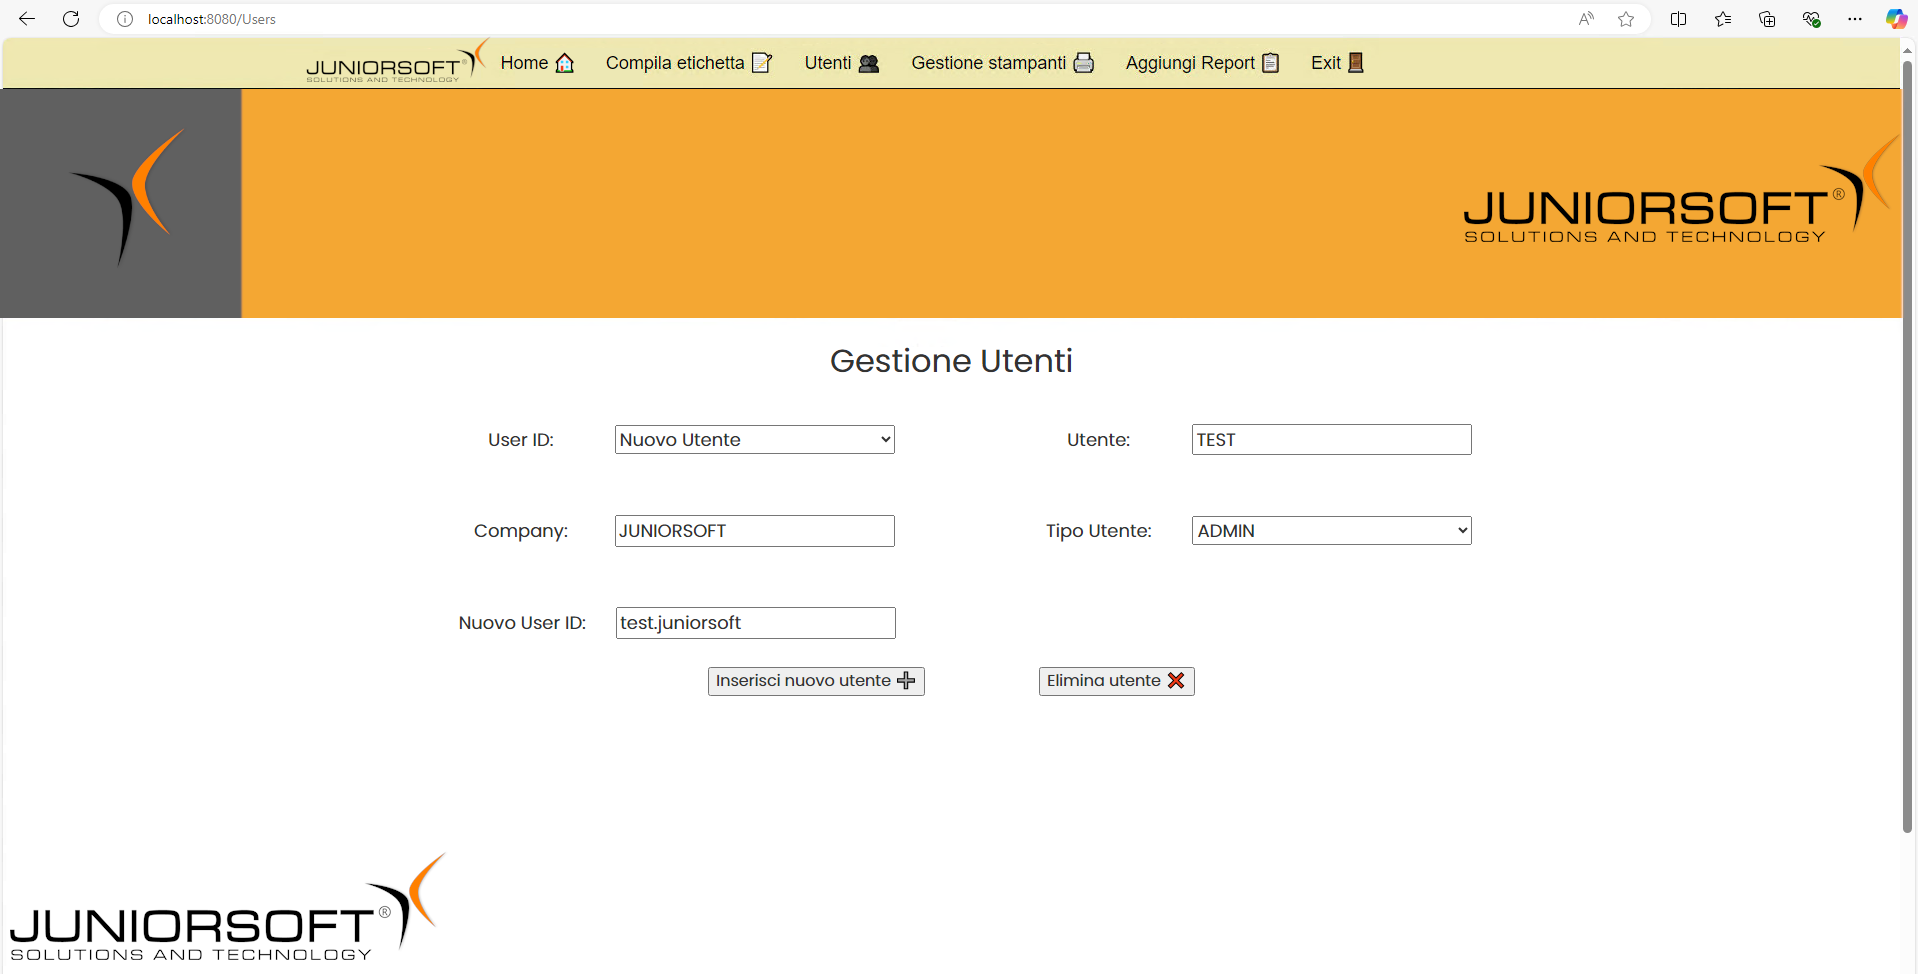The width and height of the screenshot is (1918, 974).
Task: Click the Compila etichetta edit icon
Action: (762, 63)
